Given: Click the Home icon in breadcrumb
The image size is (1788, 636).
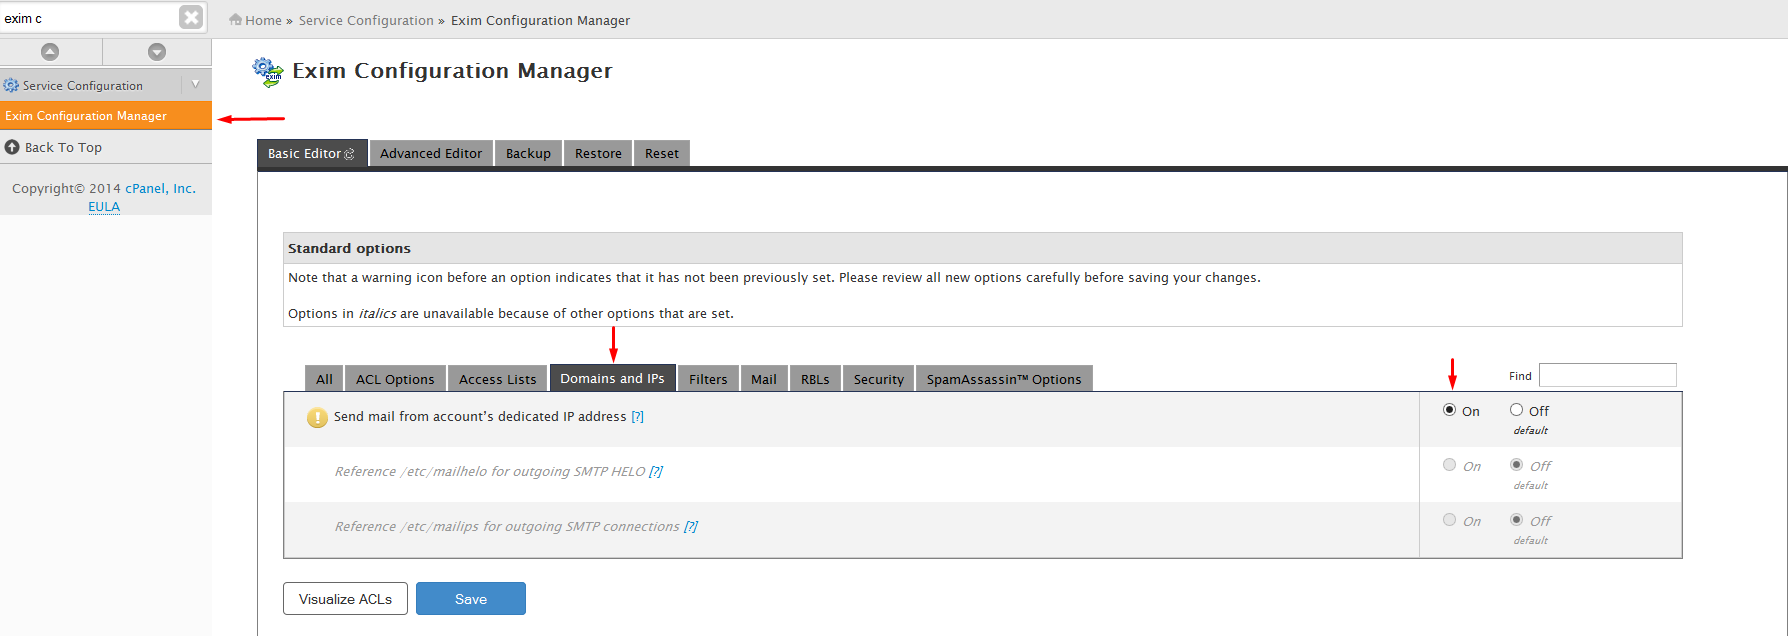Looking at the screenshot, I should click(236, 20).
